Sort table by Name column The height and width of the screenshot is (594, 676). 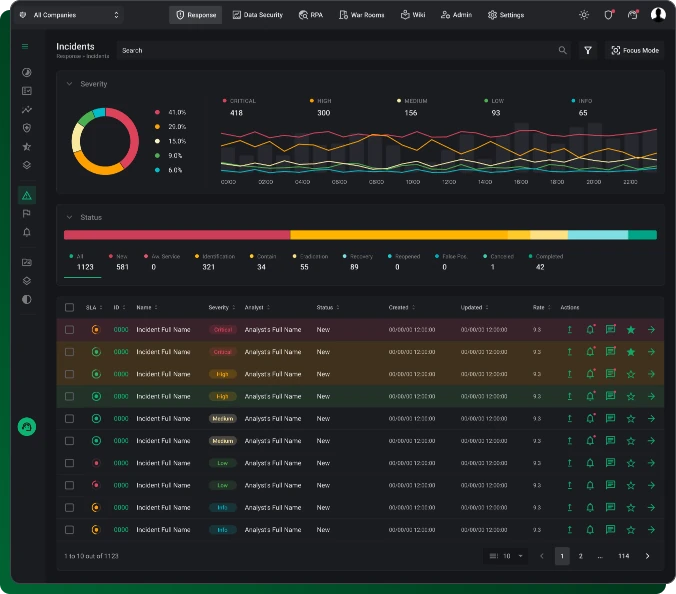[147, 307]
